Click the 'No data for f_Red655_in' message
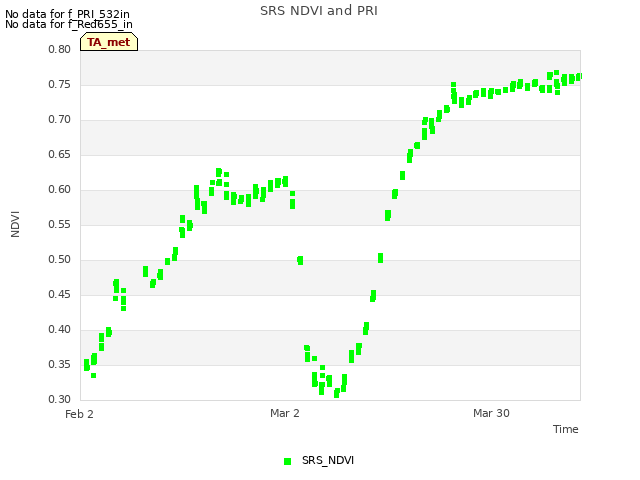The height and width of the screenshot is (480, 640). [x=69, y=24]
